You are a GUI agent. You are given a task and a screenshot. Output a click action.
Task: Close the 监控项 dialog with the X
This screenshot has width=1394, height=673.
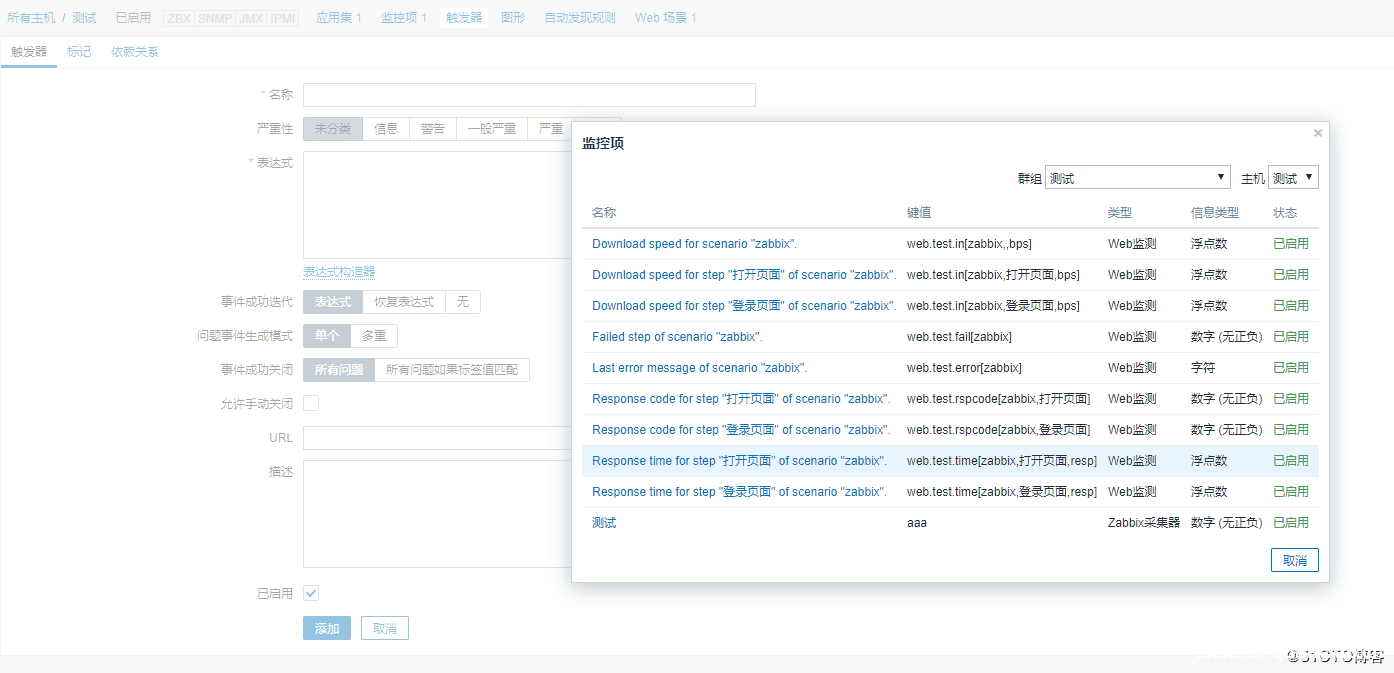[1318, 133]
